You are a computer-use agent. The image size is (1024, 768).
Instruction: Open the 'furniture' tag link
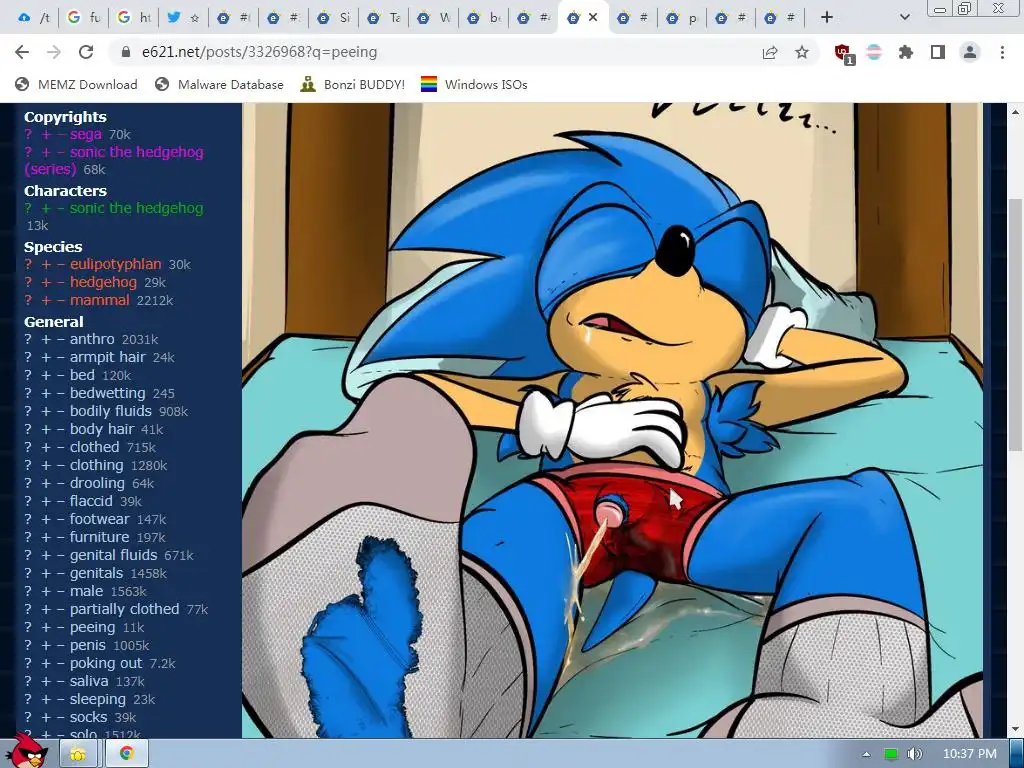[x=99, y=537]
